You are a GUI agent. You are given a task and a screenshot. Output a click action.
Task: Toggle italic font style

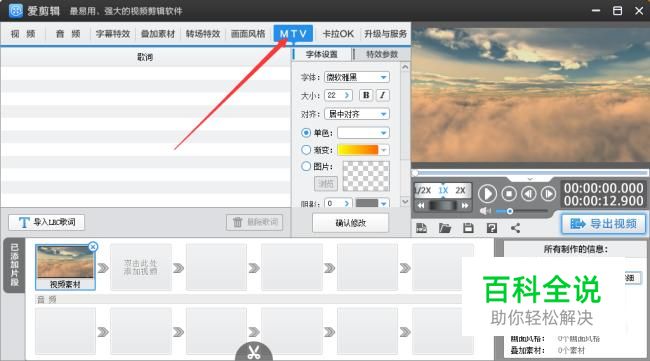click(x=382, y=95)
